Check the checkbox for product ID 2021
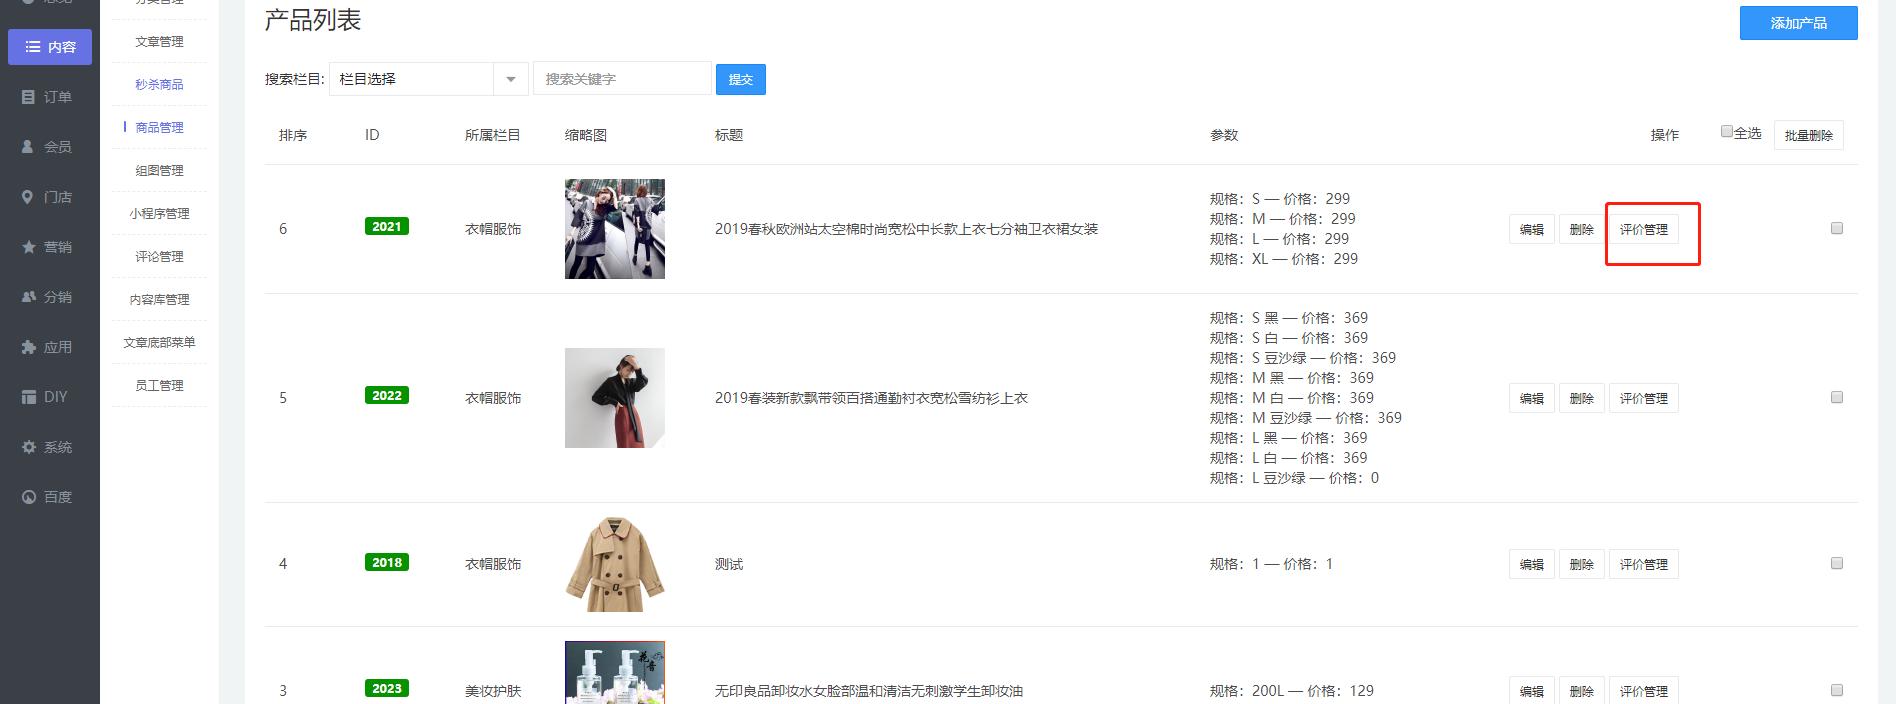Image resolution: width=1896 pixels, height=704 pixels. click(1837, 228)
